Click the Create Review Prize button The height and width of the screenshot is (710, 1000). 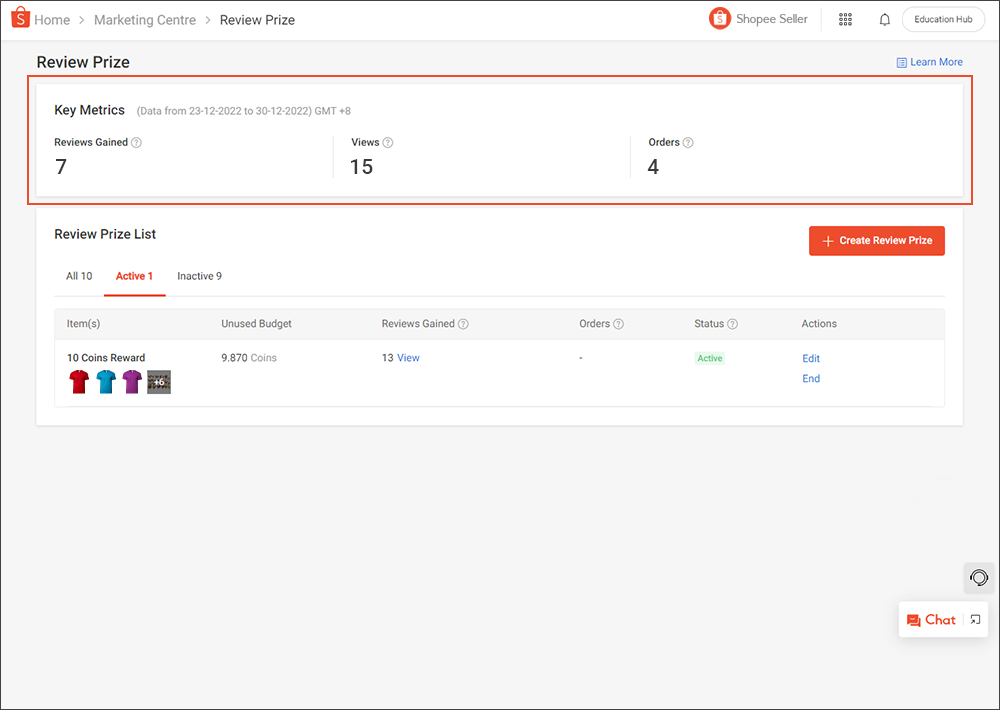pyautogui.click(x=876, y=240)
